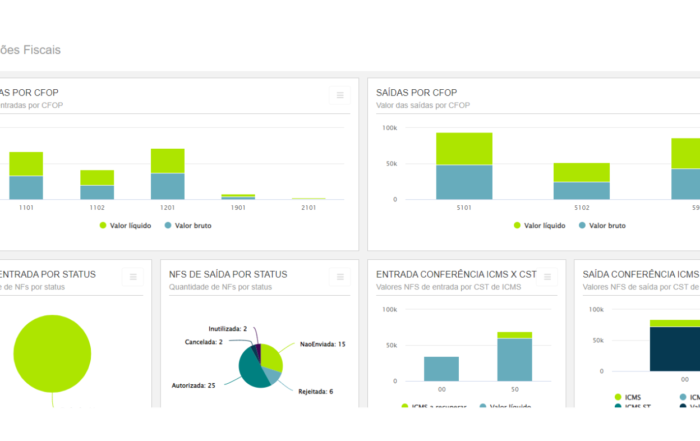
Task: Select the green segment of bar 1101
Action: [26, 164]
